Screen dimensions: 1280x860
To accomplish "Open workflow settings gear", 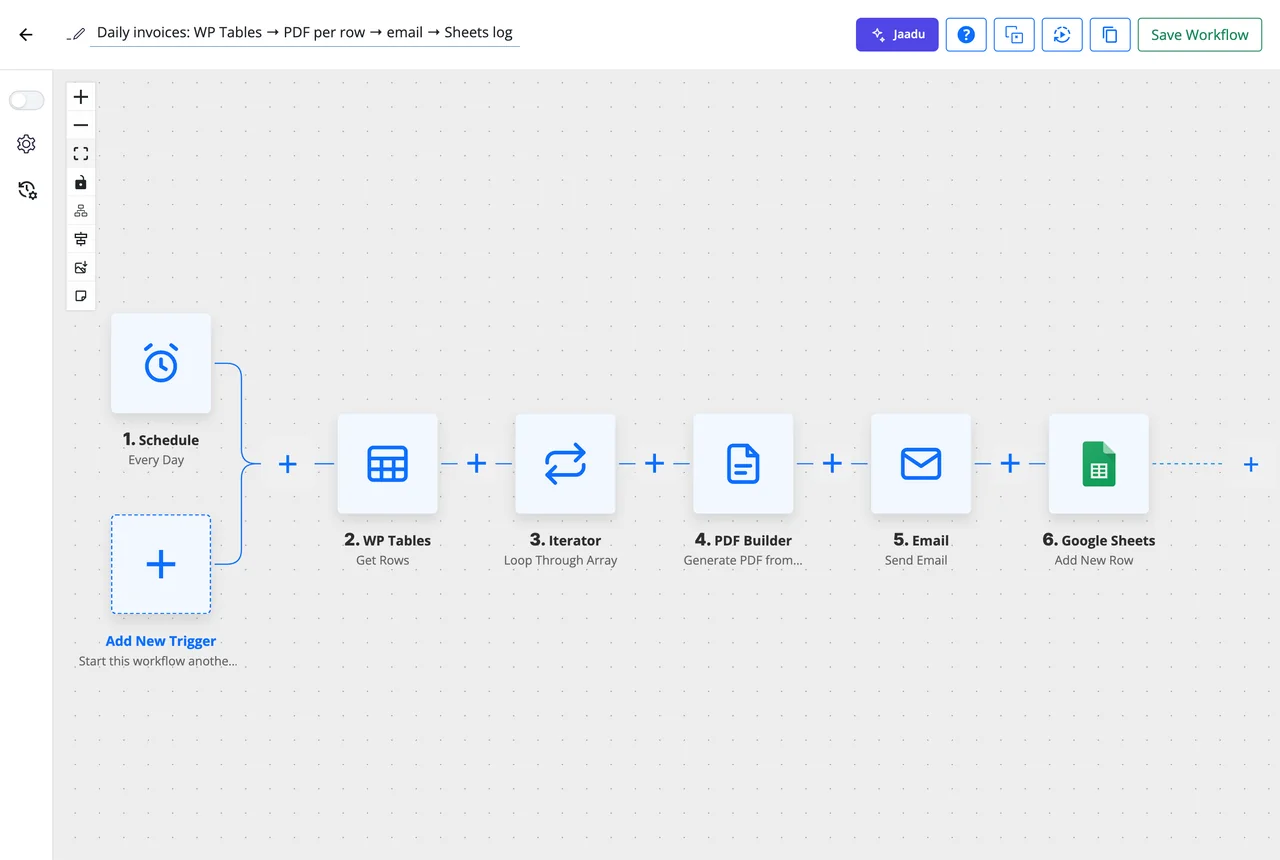I will (27, 144).
